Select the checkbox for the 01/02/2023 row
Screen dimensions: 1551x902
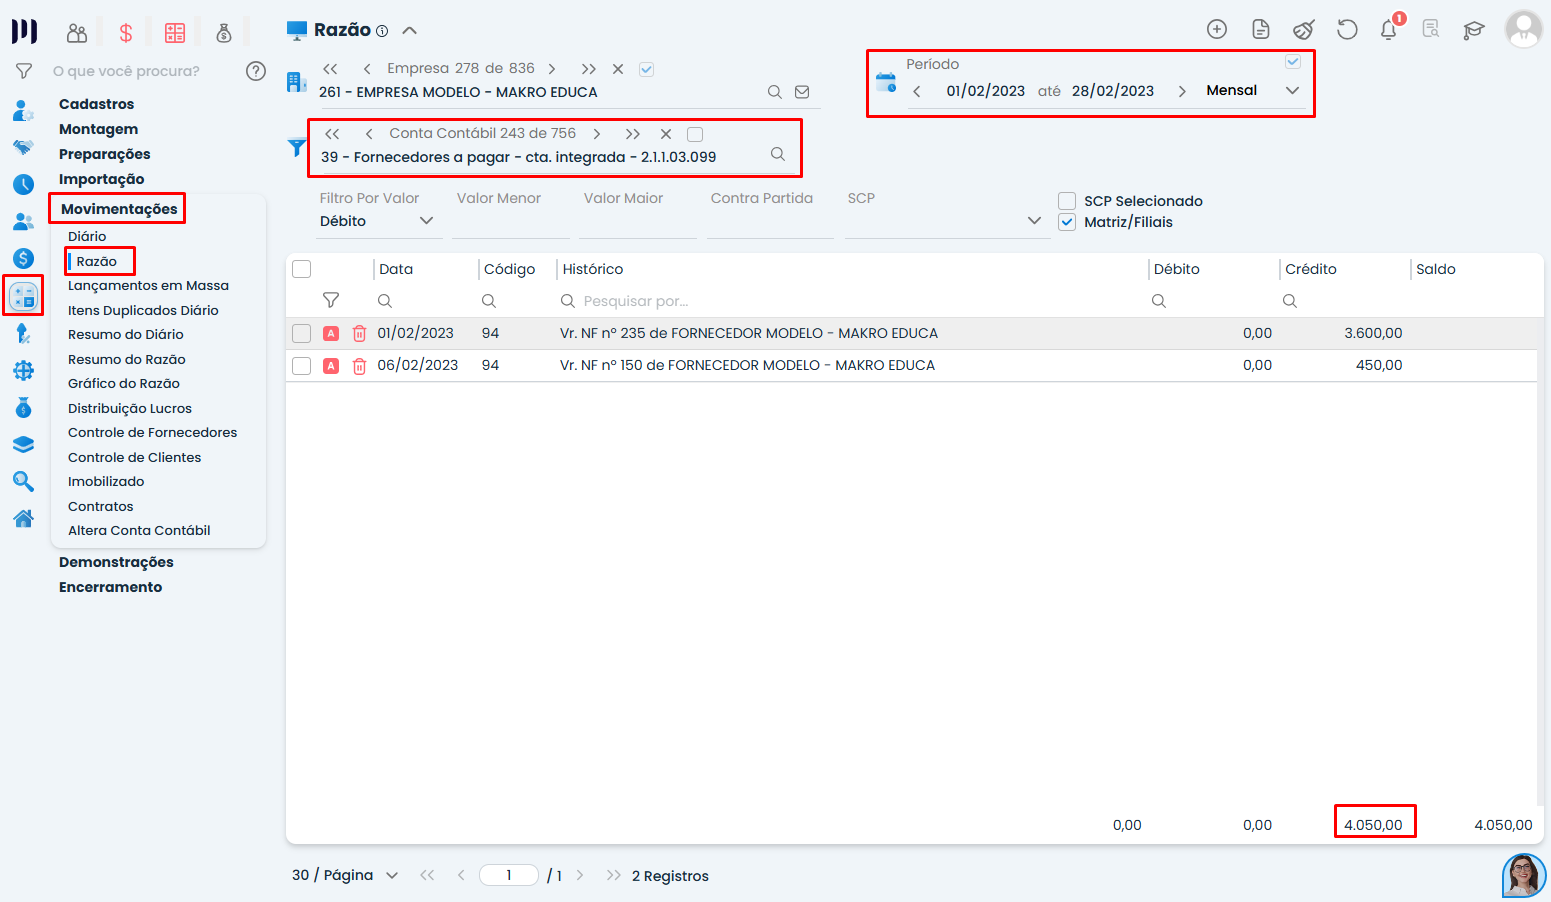[x=301, y=334]
